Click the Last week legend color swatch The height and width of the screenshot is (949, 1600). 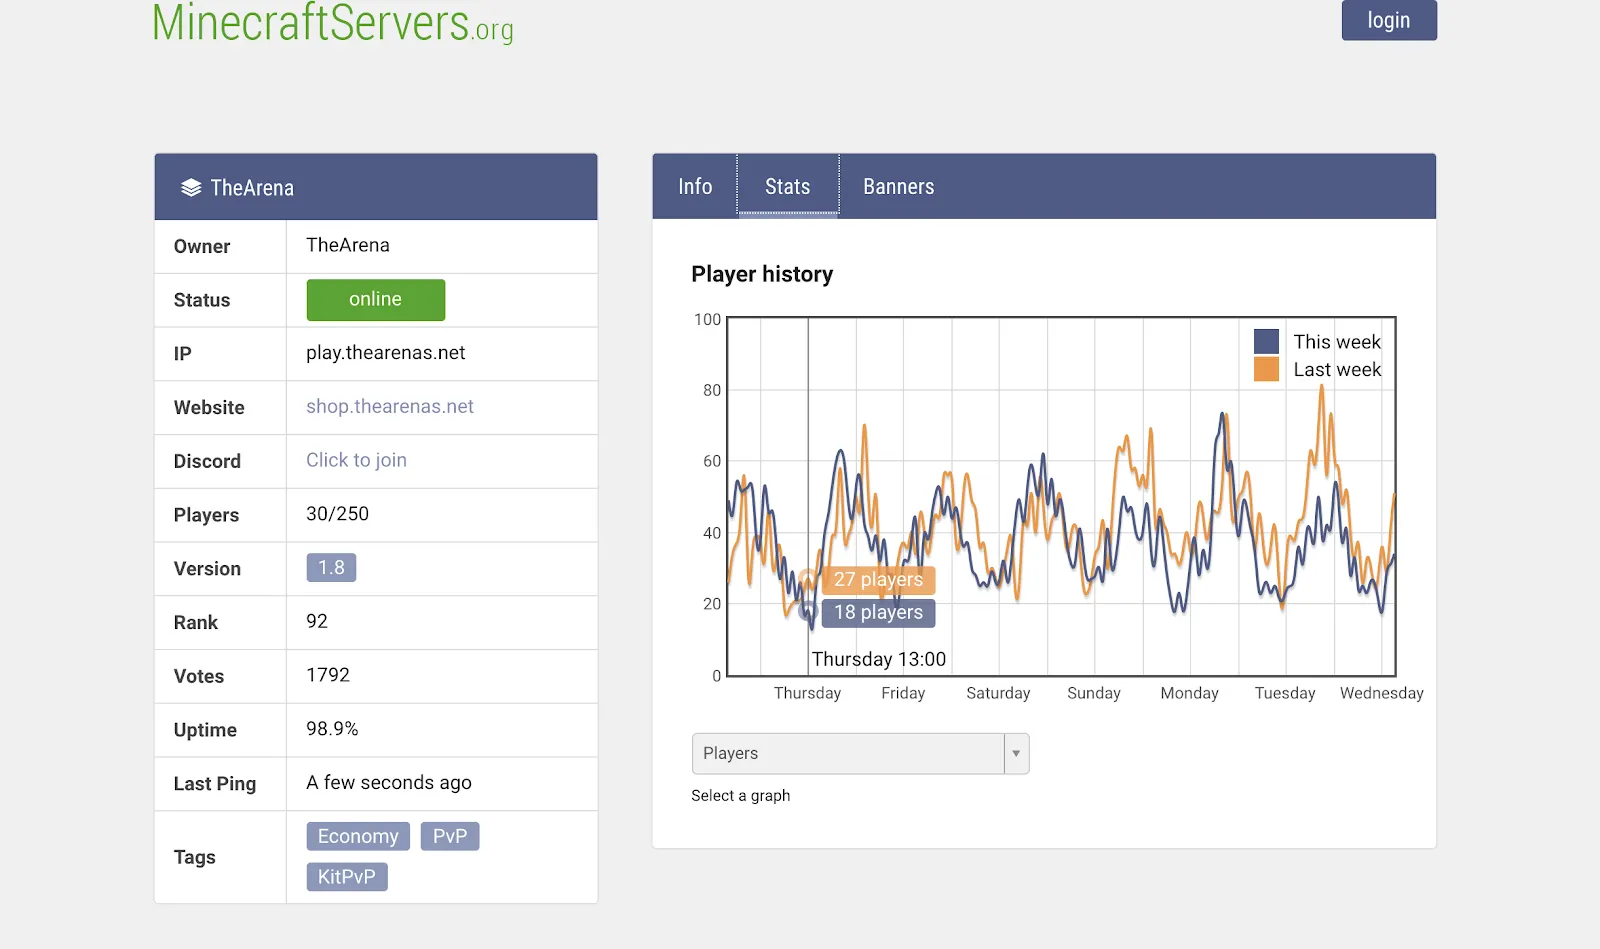point(1266,369)
